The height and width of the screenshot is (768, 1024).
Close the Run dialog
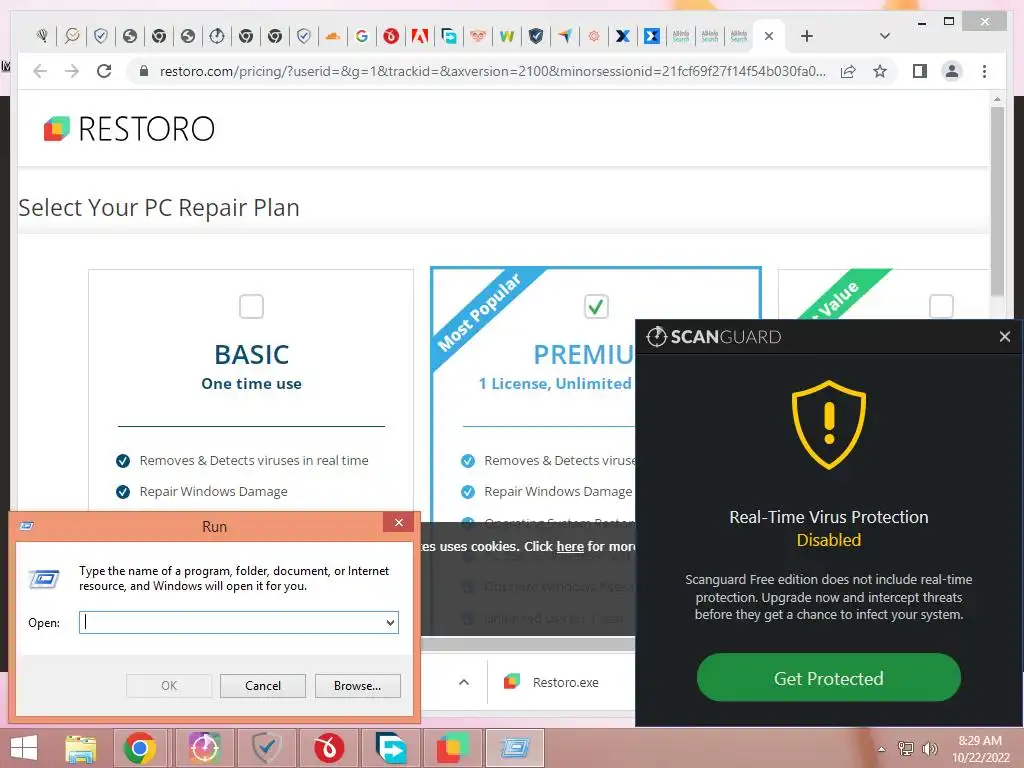tap(398, 522)
